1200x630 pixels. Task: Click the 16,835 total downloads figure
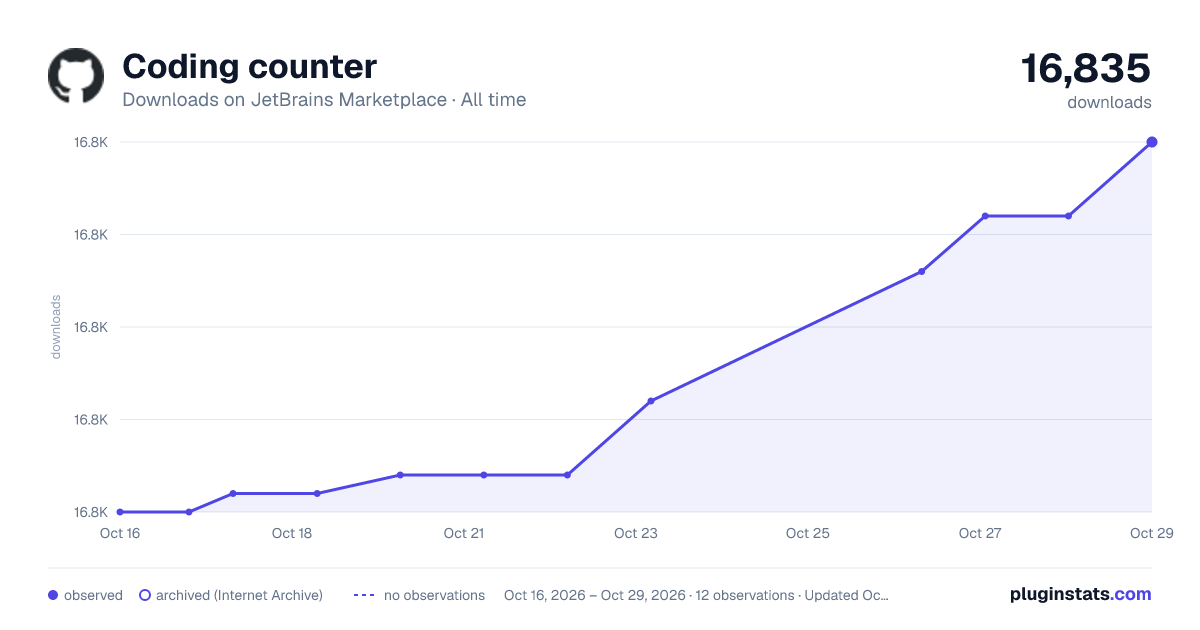tap(1086, 68)
